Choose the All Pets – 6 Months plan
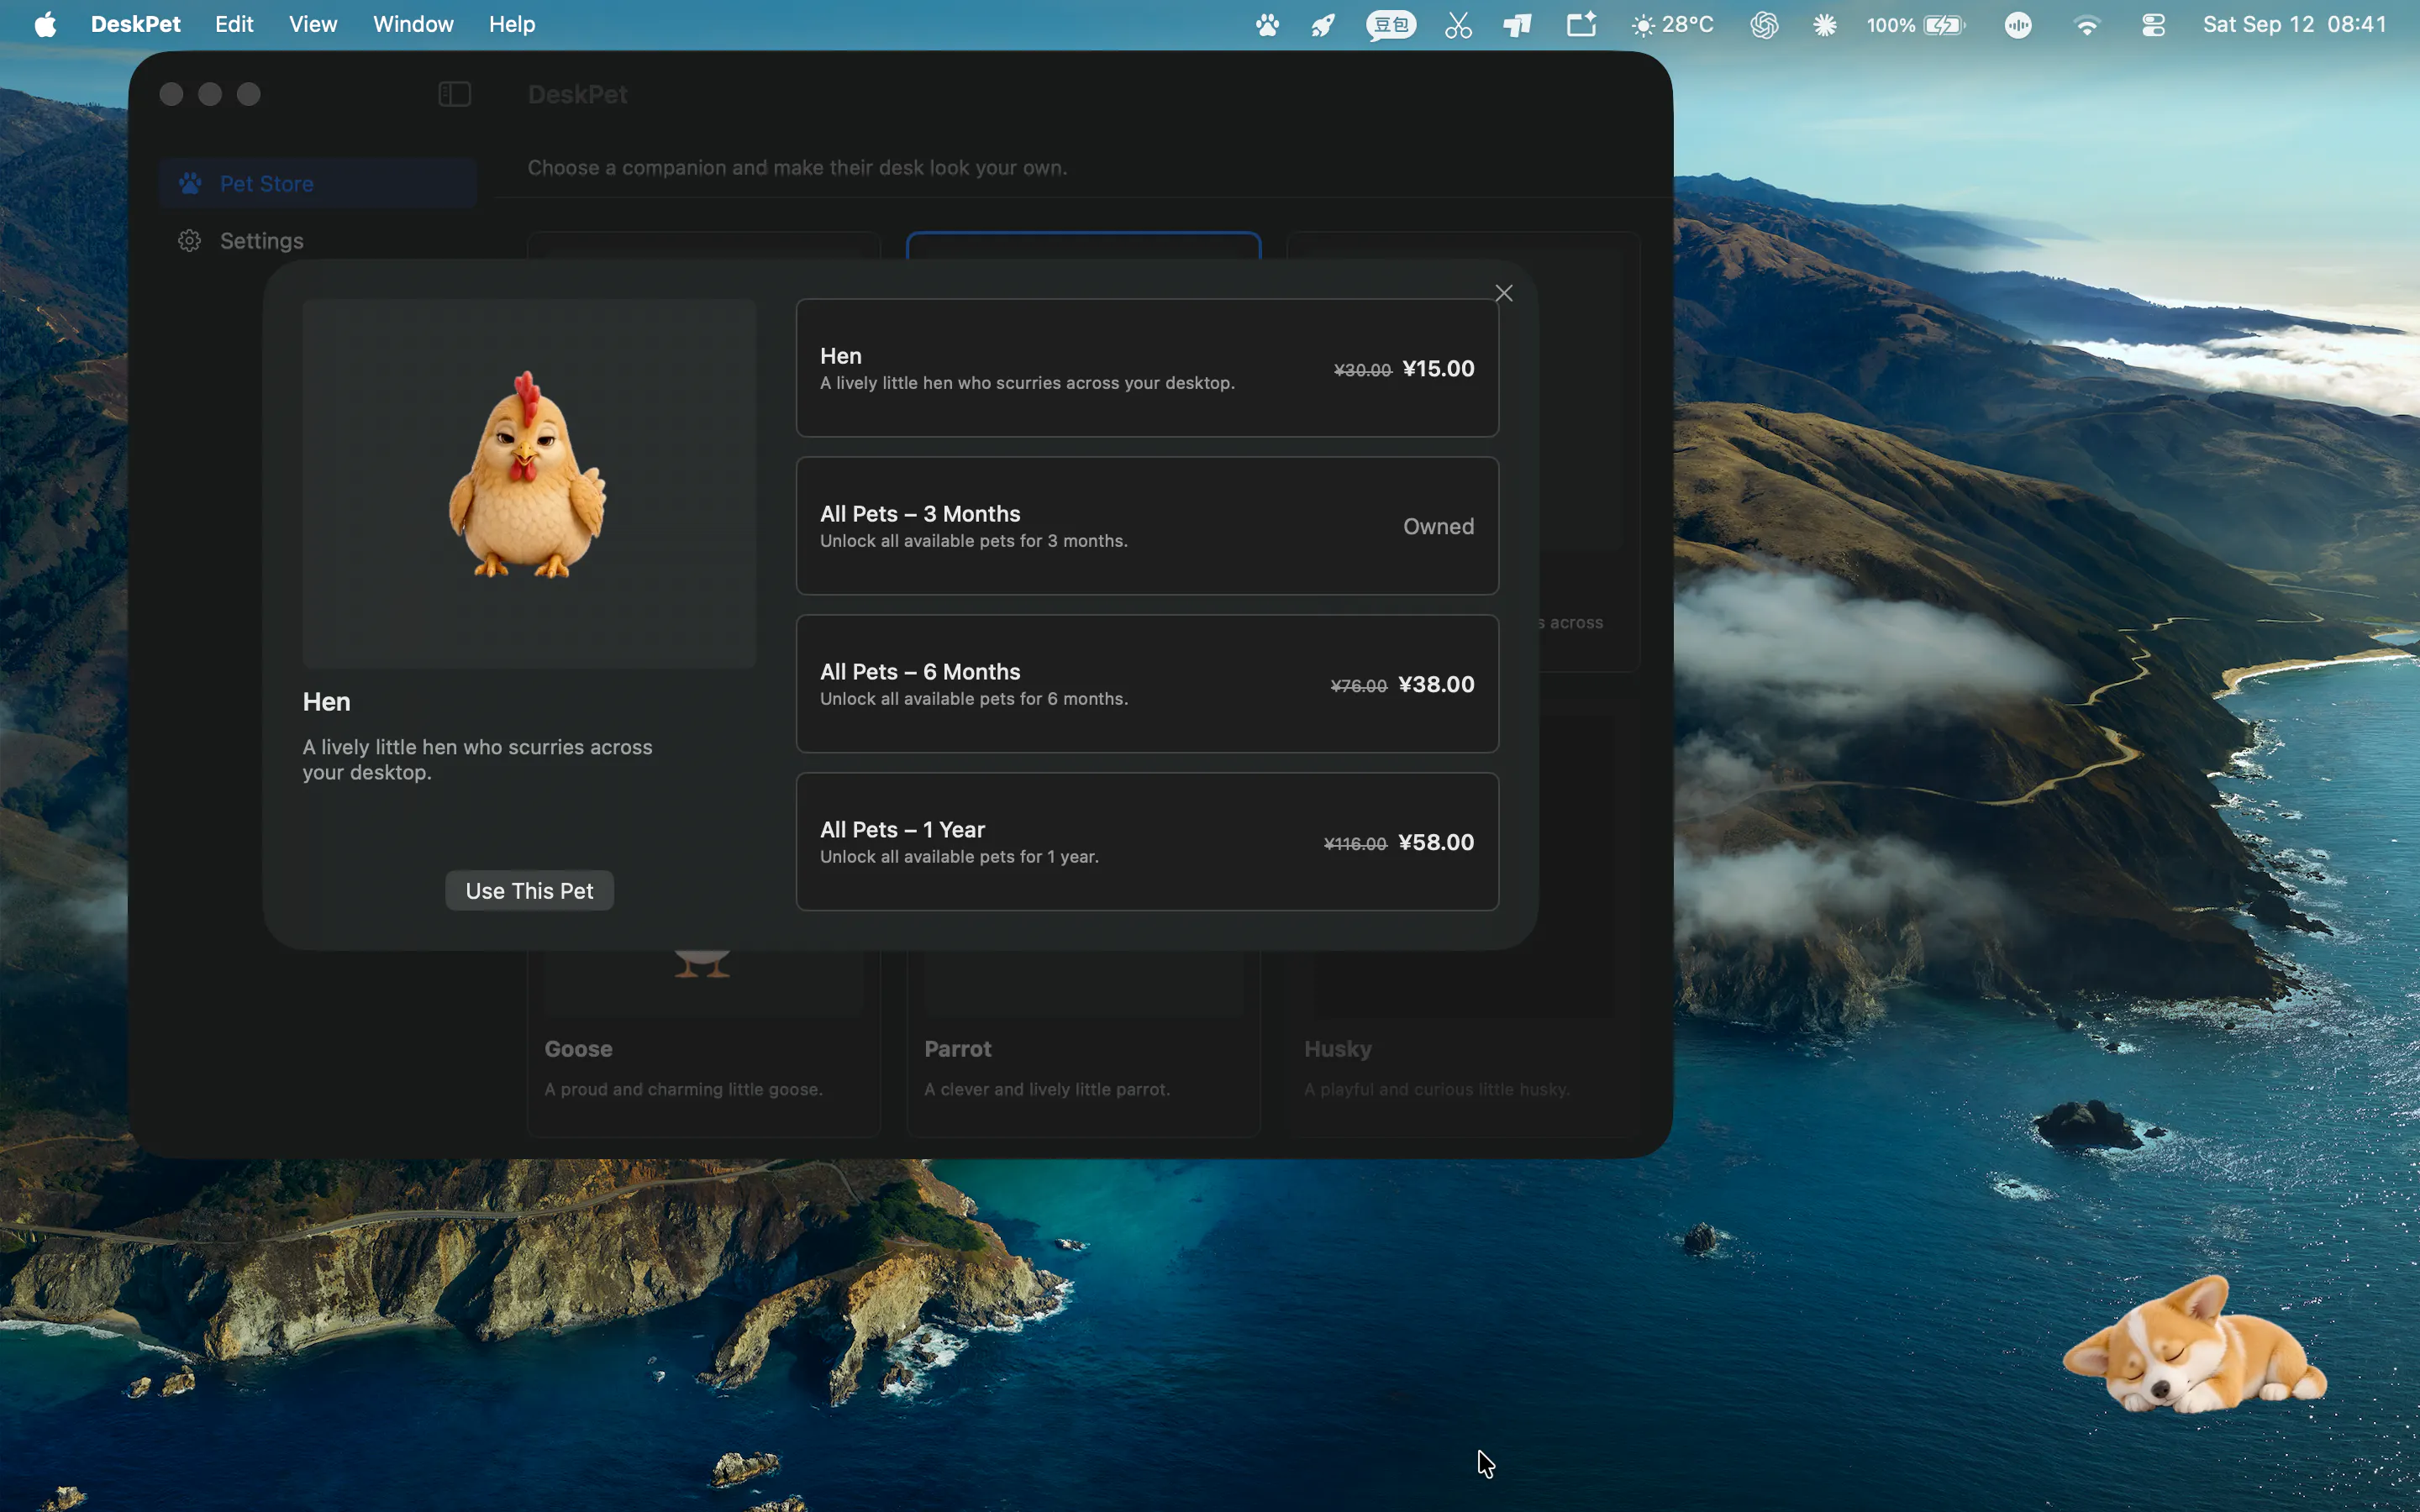This screenshot has height=1512, width=2420. click(x=1147, y=684)
